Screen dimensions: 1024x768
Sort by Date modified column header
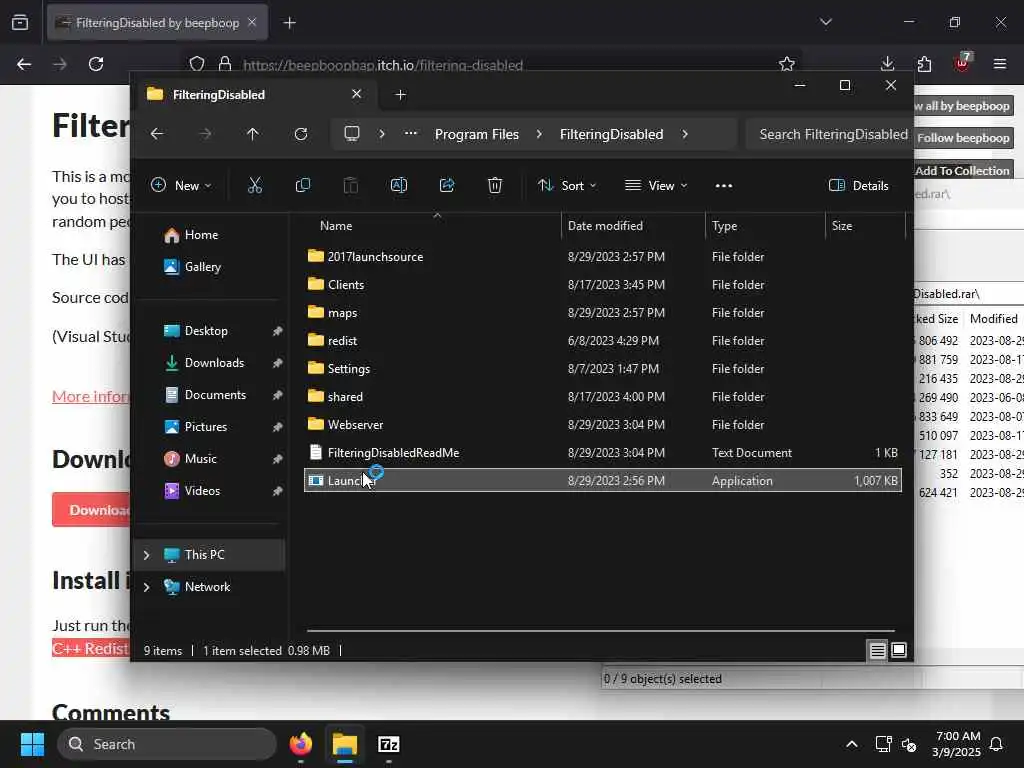click(x=605, y=225)
